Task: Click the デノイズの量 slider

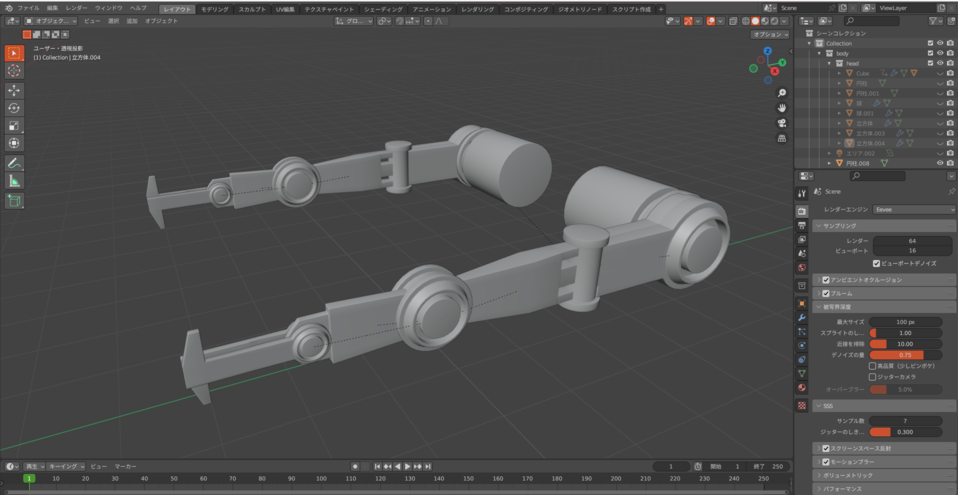Action: (905, 354)
